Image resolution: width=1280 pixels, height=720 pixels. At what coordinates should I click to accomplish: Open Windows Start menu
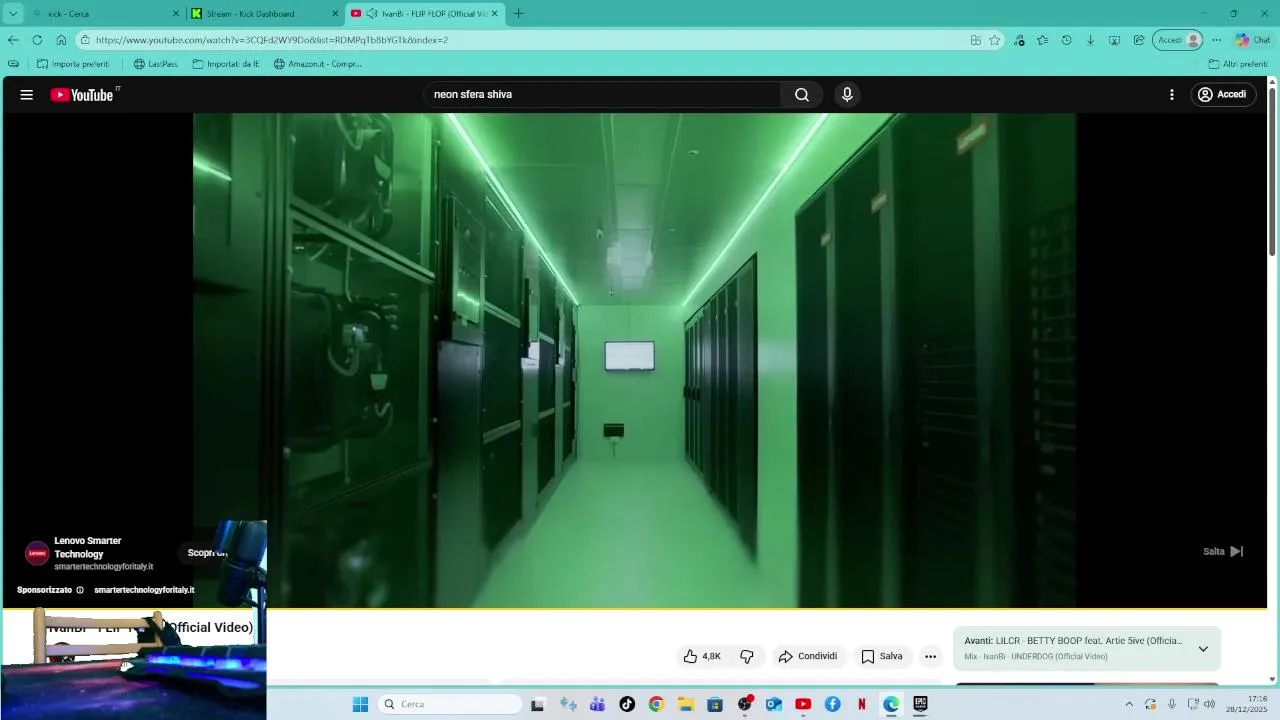[x=360, y=704]
